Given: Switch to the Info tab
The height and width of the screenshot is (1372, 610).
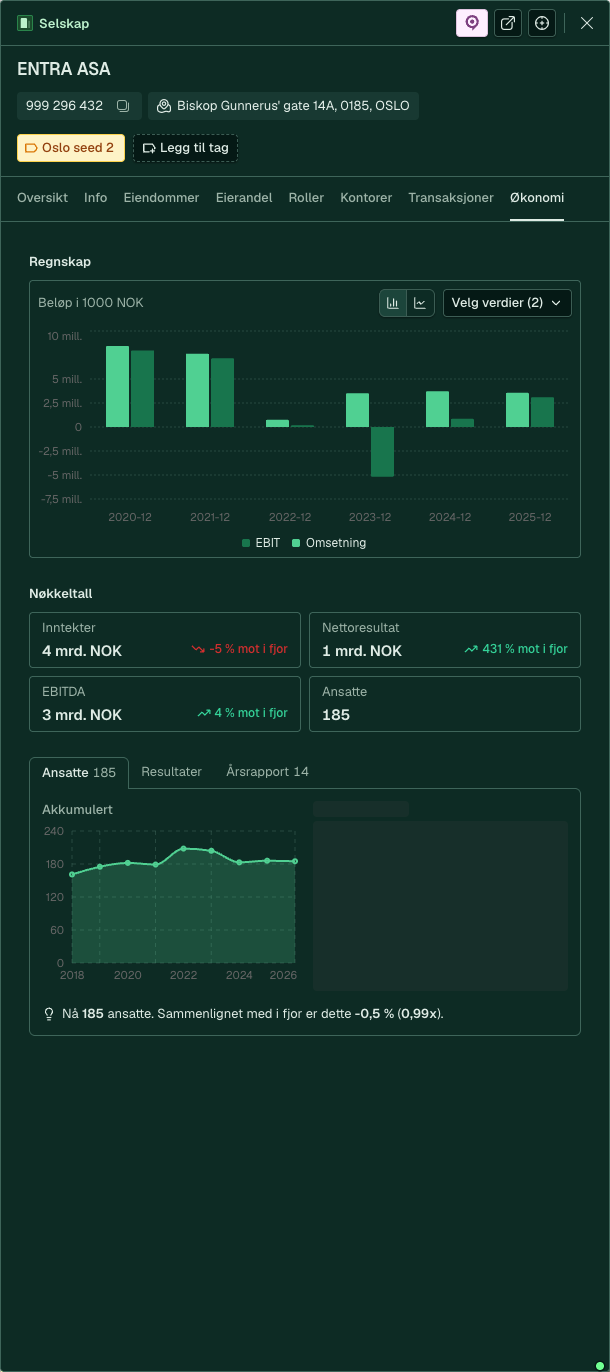Looking at the screenshot, I should (96, 198).
